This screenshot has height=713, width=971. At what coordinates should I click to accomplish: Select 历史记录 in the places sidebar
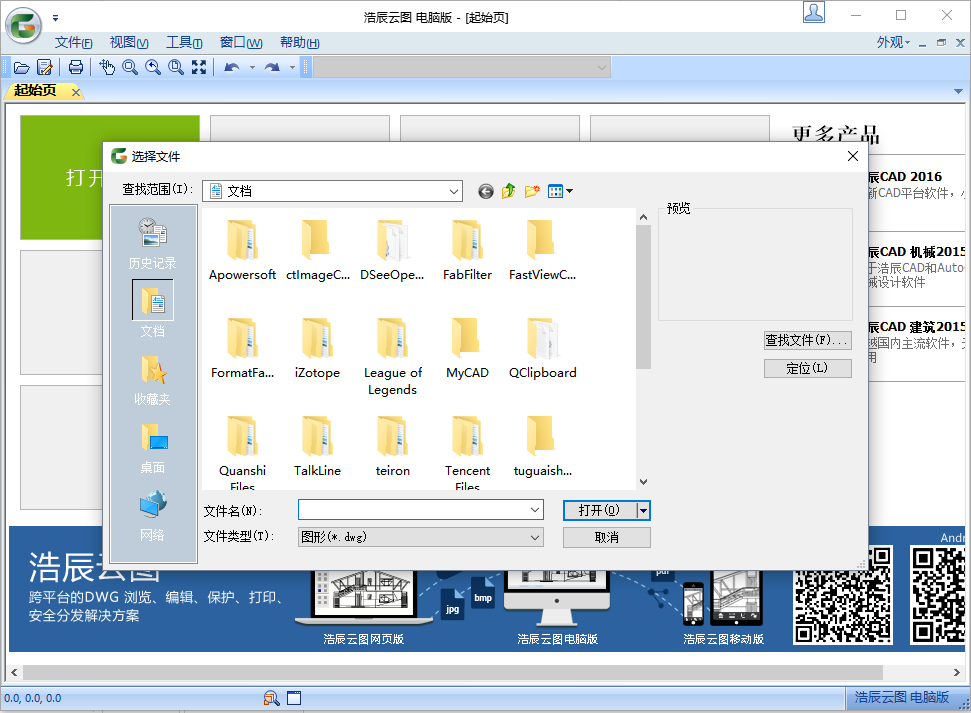[152, 243]
